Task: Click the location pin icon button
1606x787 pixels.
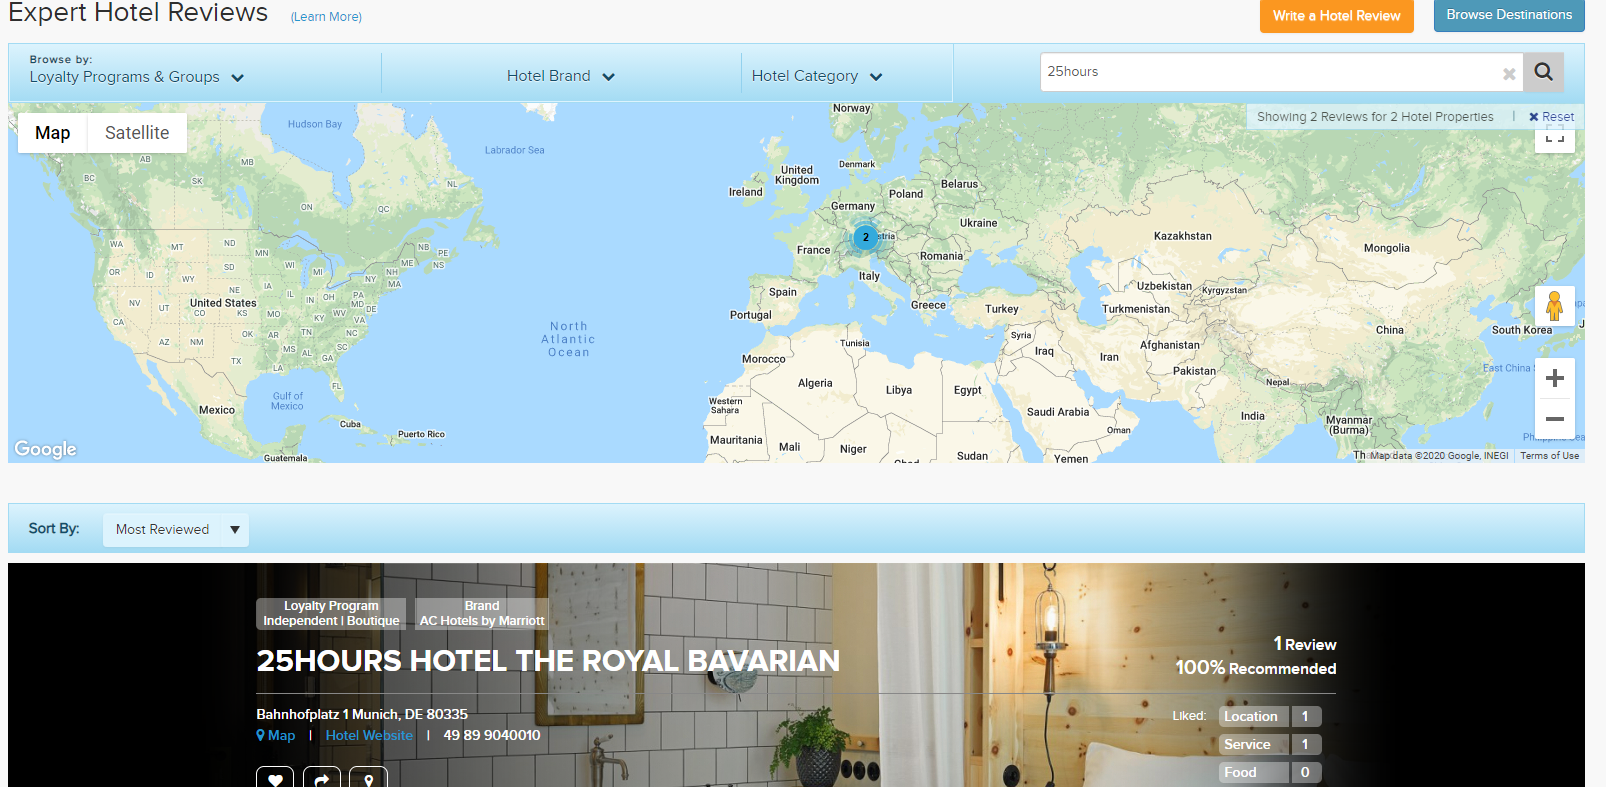Action: click(368, 779)
